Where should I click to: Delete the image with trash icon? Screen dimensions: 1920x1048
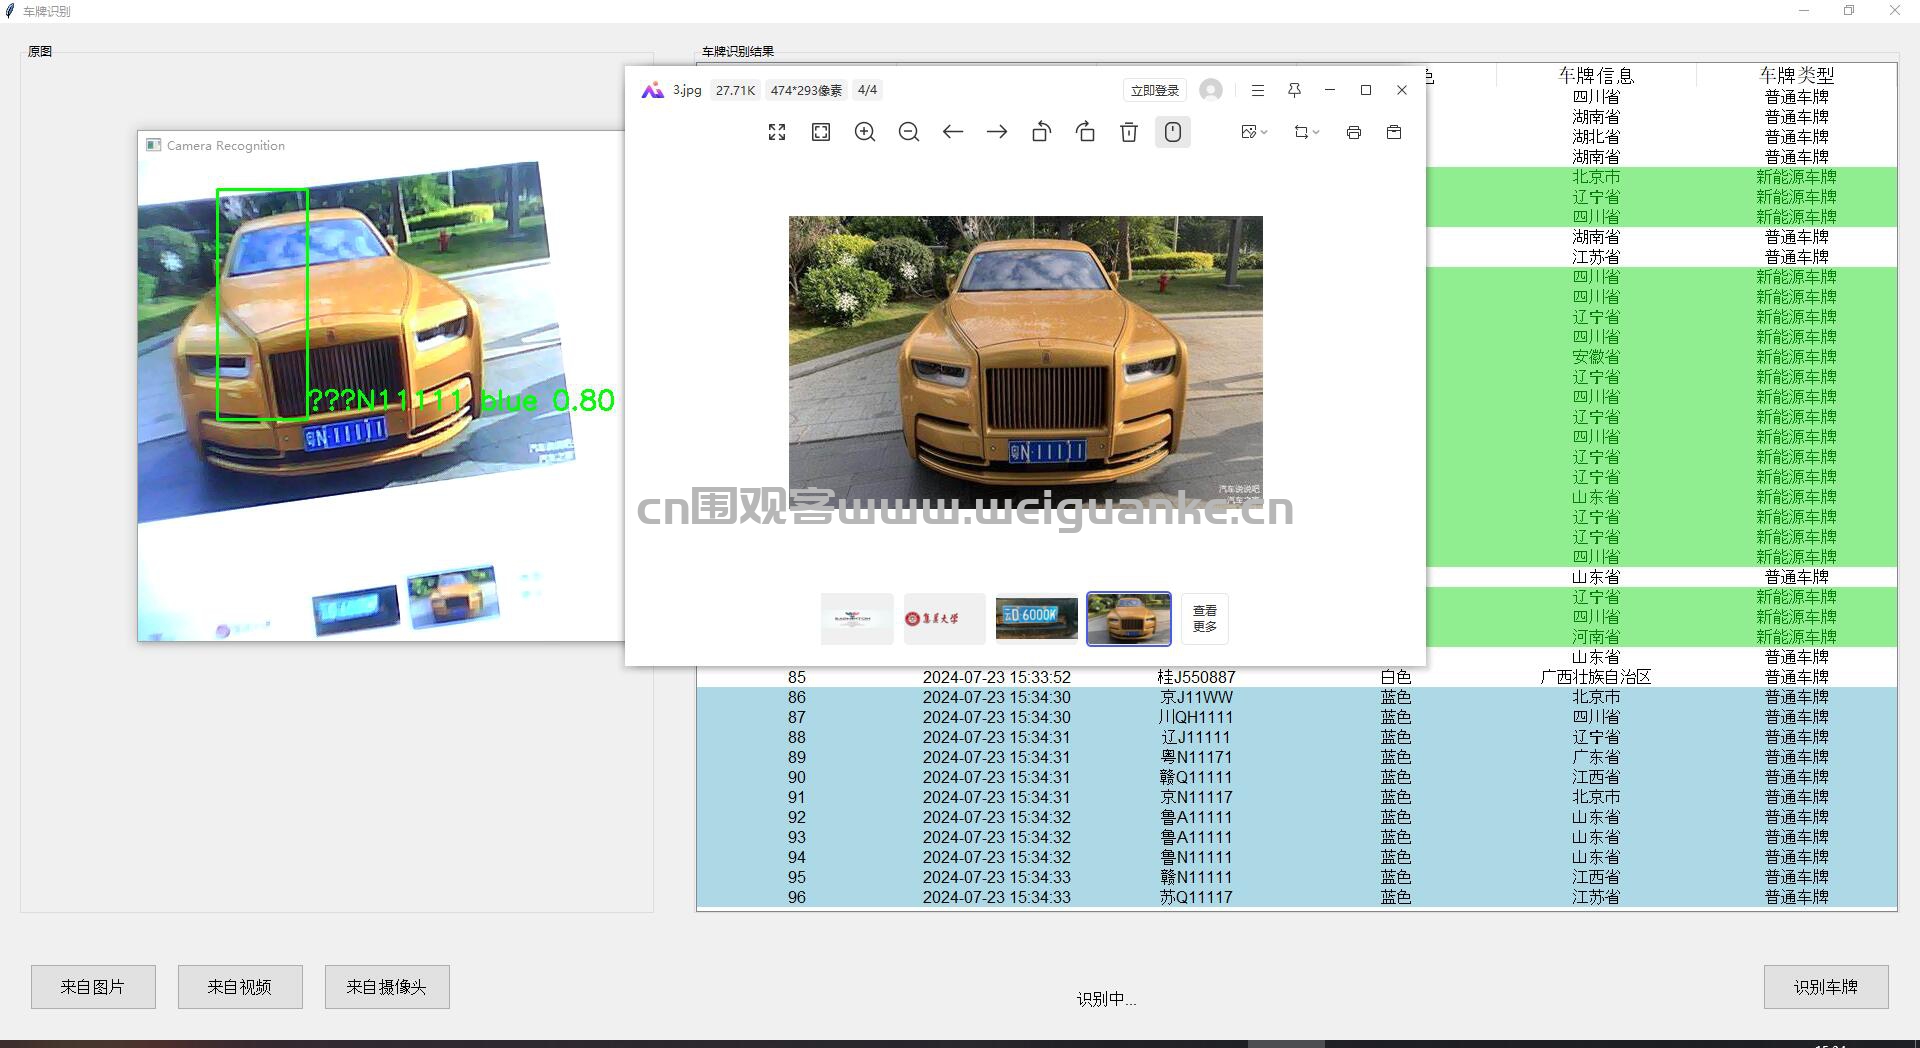point(1129,132)
